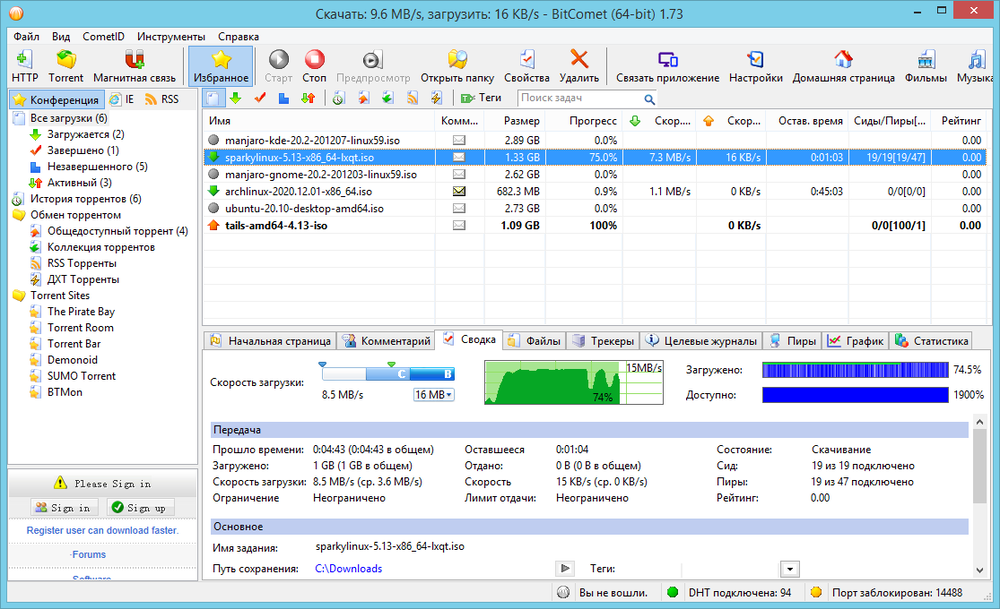The width and height of the screenshot is (1000, 609).
Task: Sort by Имя column header
Action: [x=319, y=121]
